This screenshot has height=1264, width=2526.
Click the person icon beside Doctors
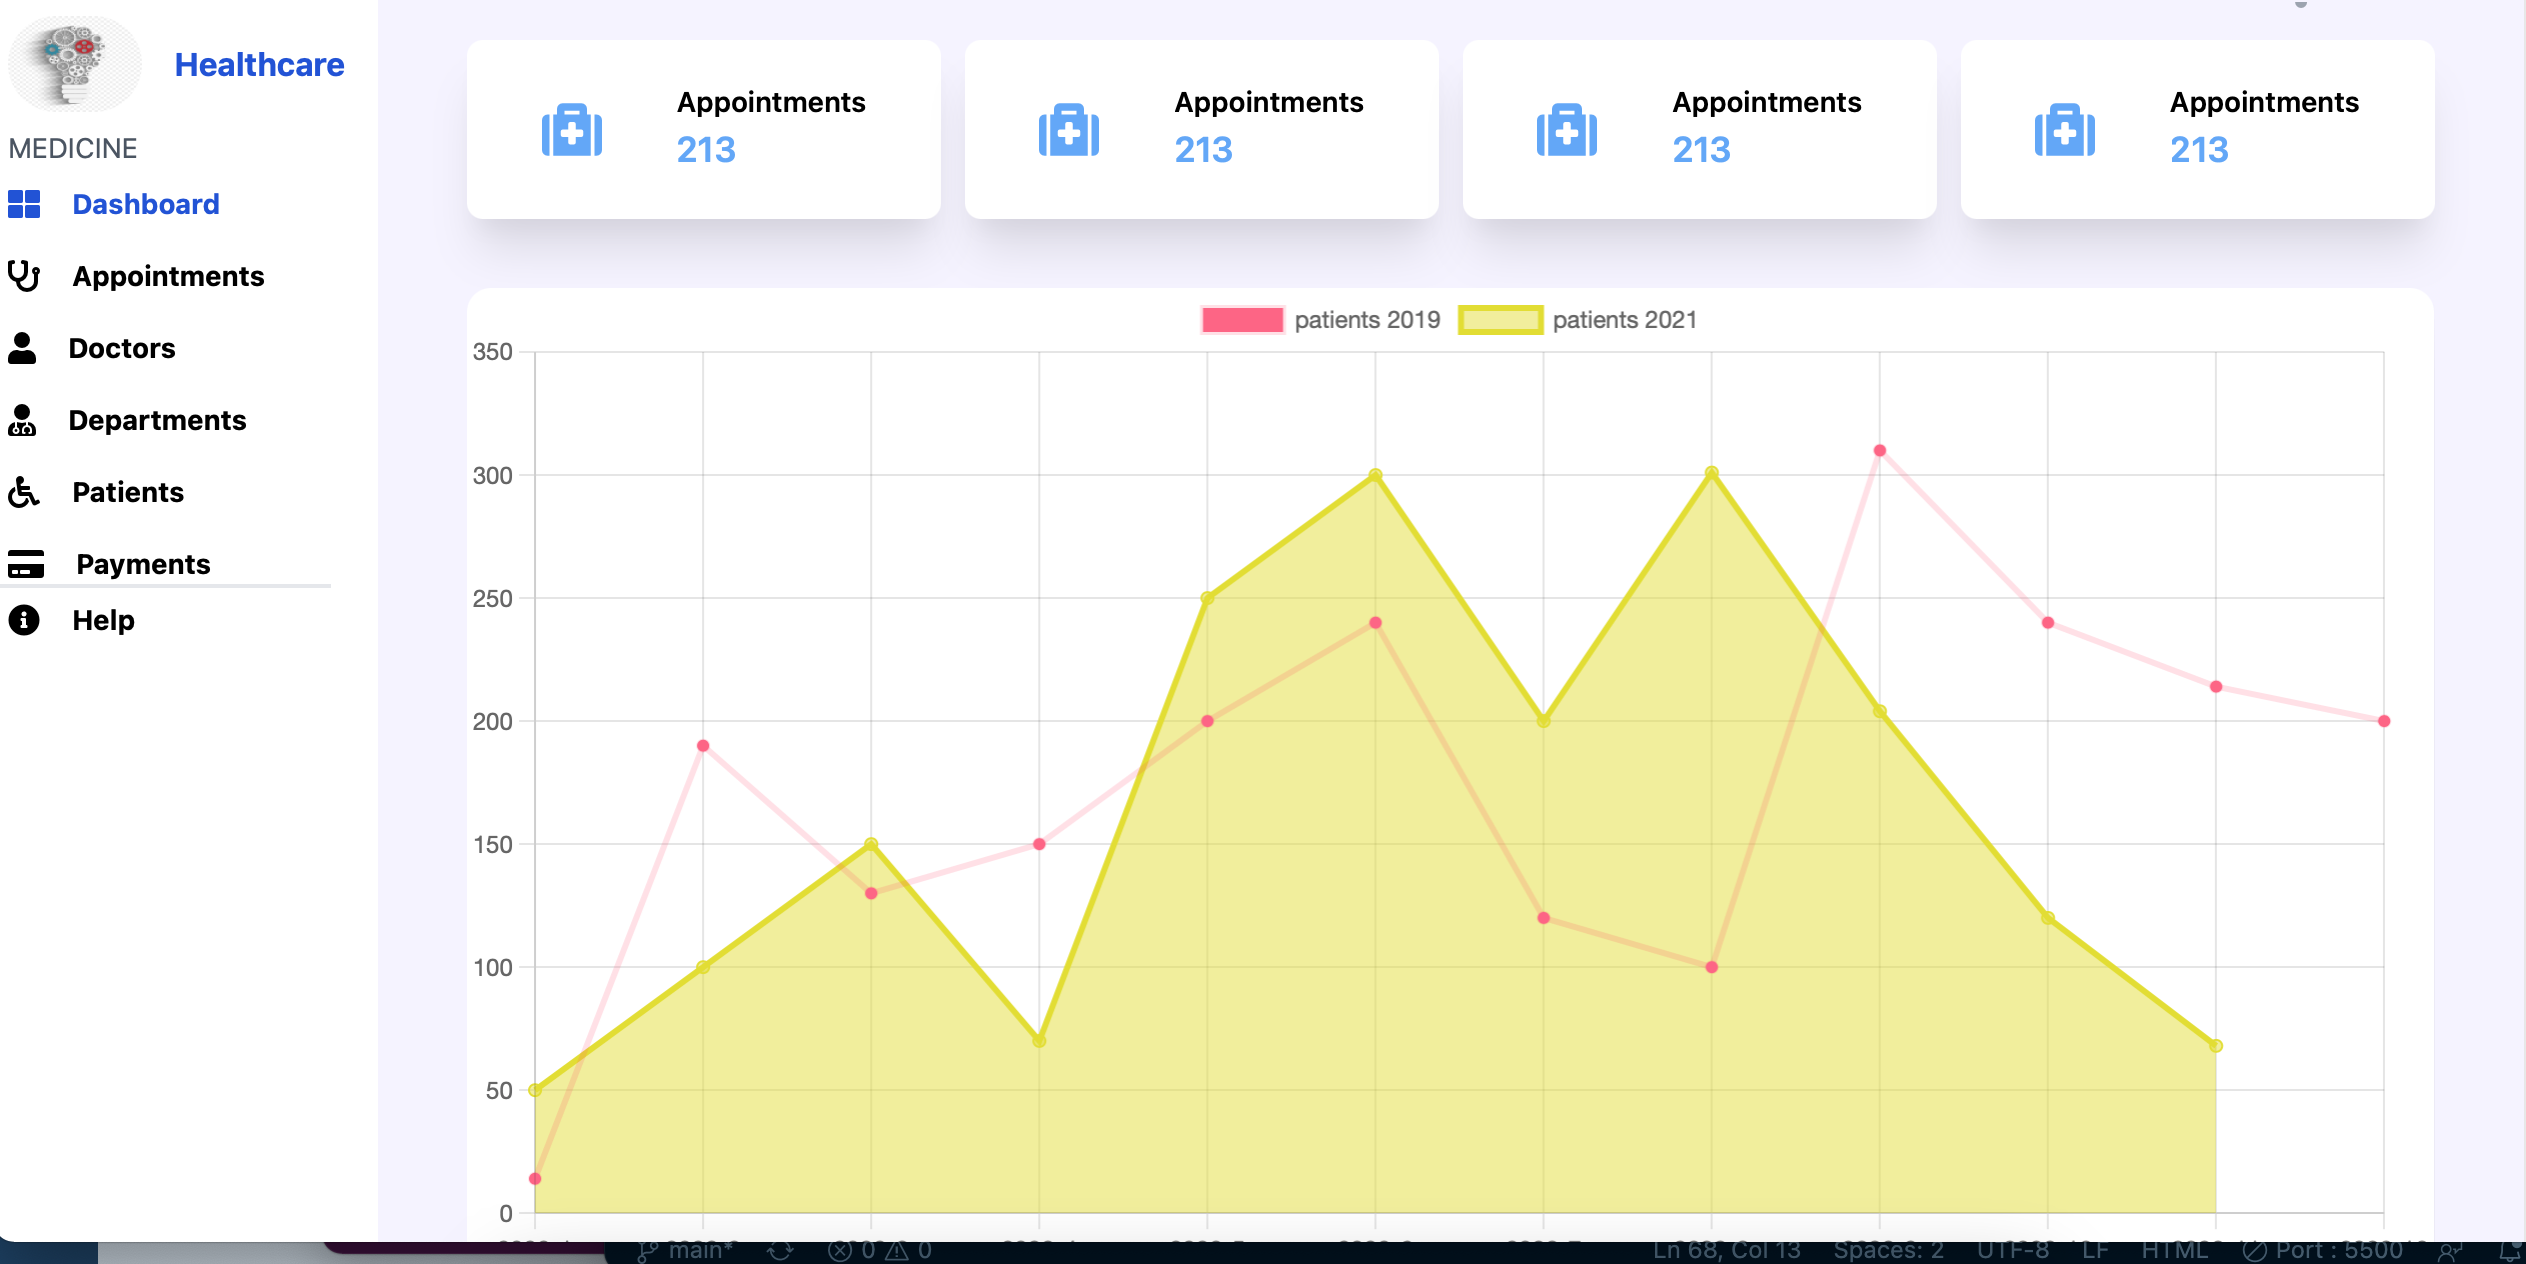click(22, 348)
